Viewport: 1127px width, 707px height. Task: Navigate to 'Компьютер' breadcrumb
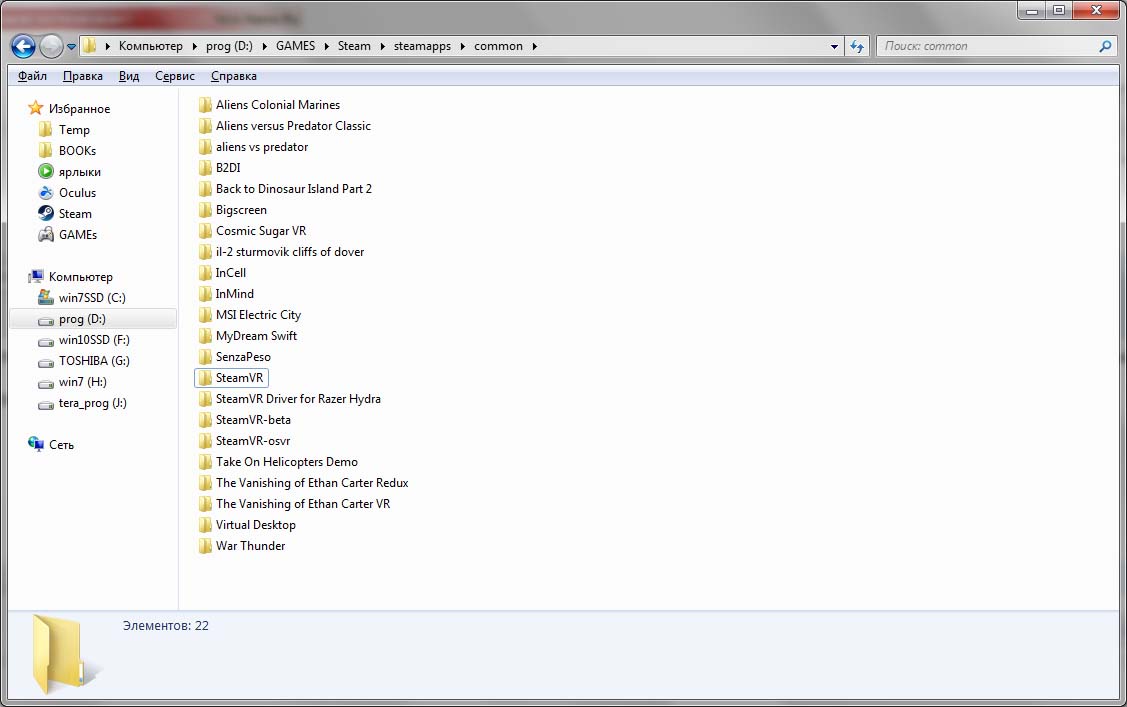[x=151, y=46]
